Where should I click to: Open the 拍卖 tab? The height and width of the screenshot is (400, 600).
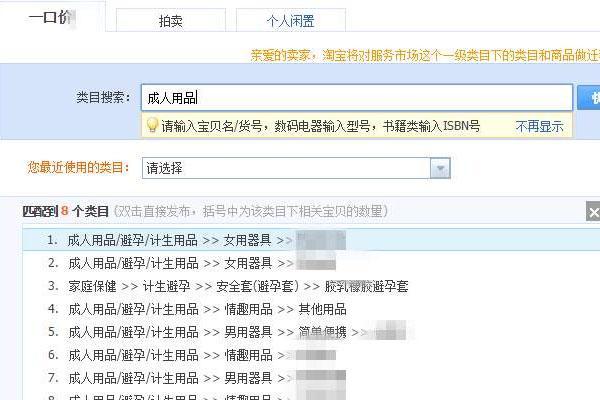pos(171,20)
